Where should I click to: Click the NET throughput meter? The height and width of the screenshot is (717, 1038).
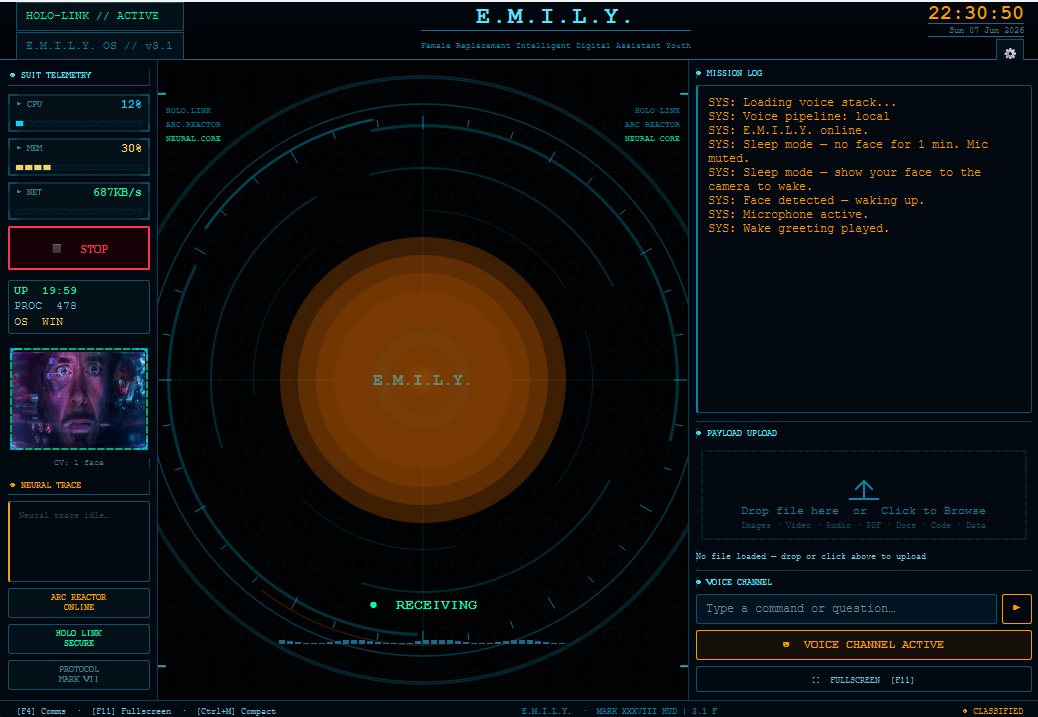pos(79,201)
